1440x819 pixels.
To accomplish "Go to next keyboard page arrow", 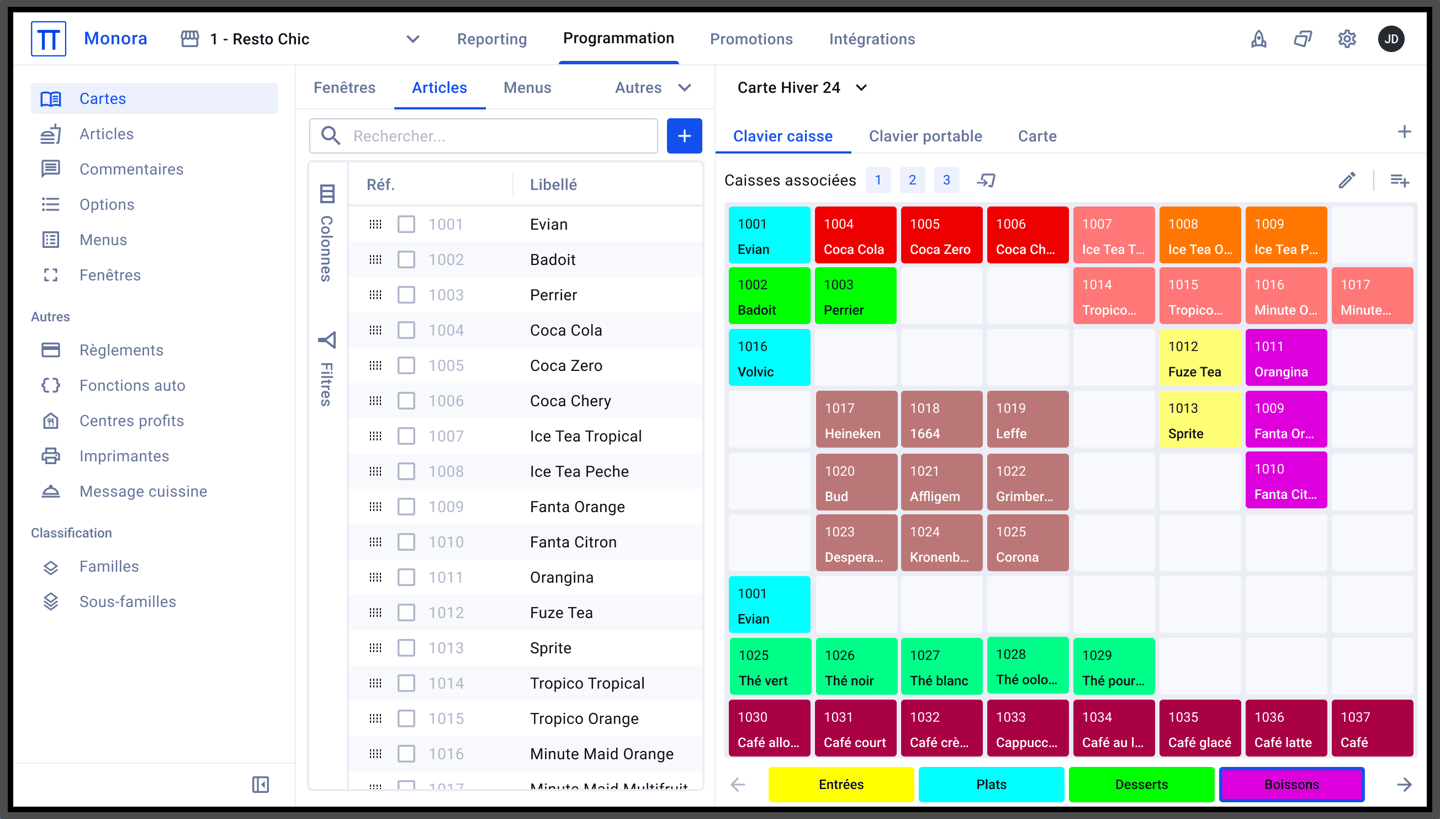I will (1404, 785).
